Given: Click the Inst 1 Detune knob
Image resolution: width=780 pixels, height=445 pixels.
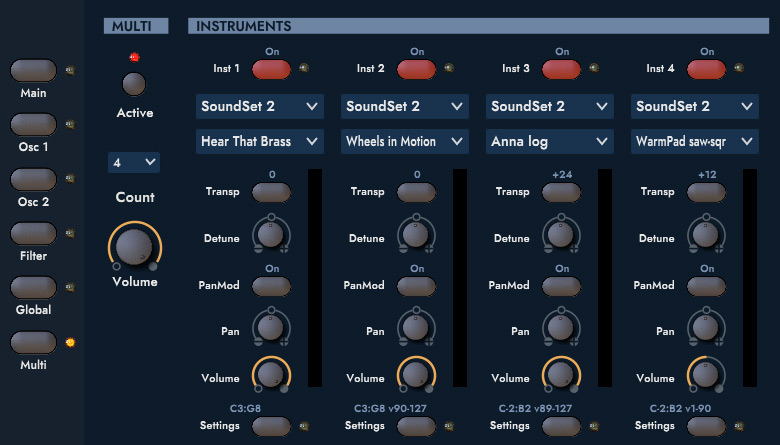Looking at the screenshot, I should (271, 235).
